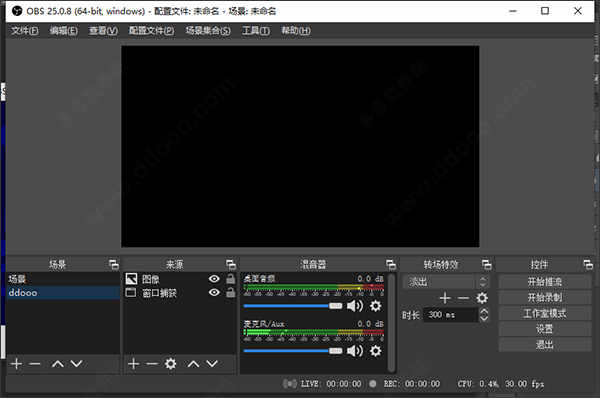Viewport: 600px width, 398px height.
Task: Toggle visibility of the 窗口捕获 source
Action: click(x=214, y=293)
